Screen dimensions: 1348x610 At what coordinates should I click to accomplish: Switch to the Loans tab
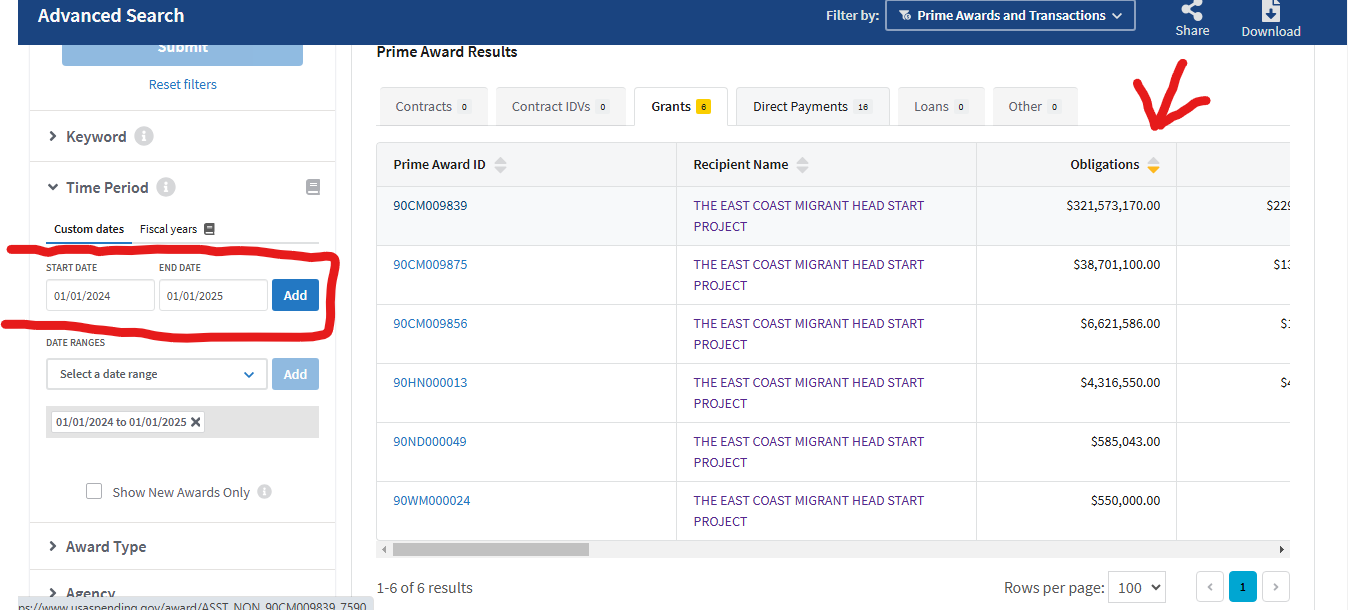(x=941, y=106)
